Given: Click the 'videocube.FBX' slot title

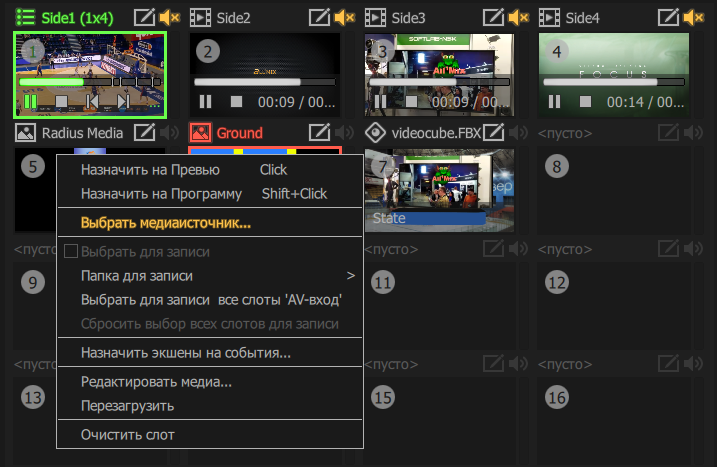Looking at the screenshot, I should click(436, 133).
